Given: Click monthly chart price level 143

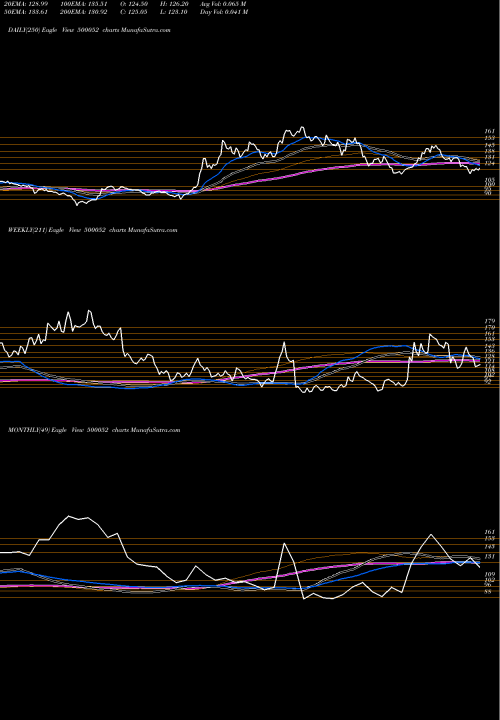Looking at the screenshot, I should click(x=489, y=547).
